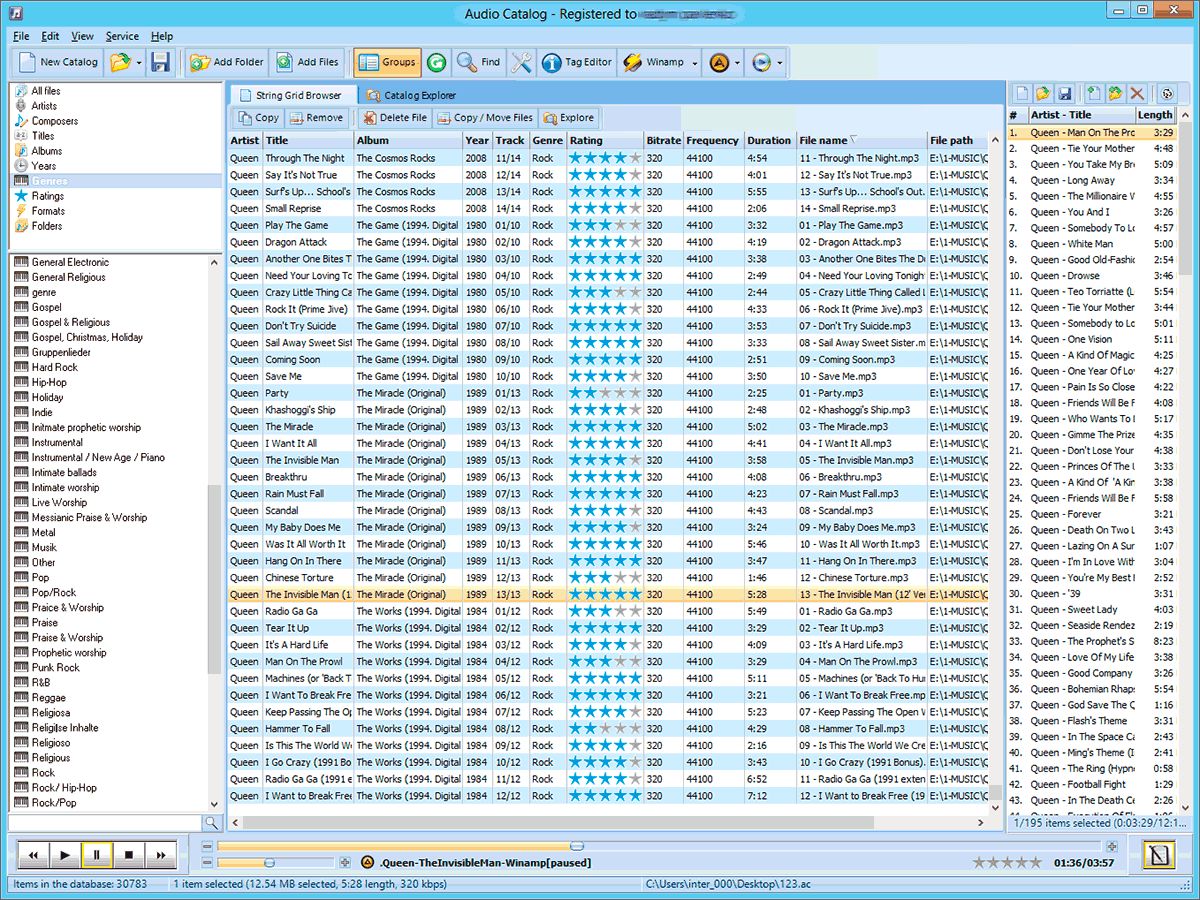Create a New Catalog
Viewport: 1200px width, 900px height.
58,62
